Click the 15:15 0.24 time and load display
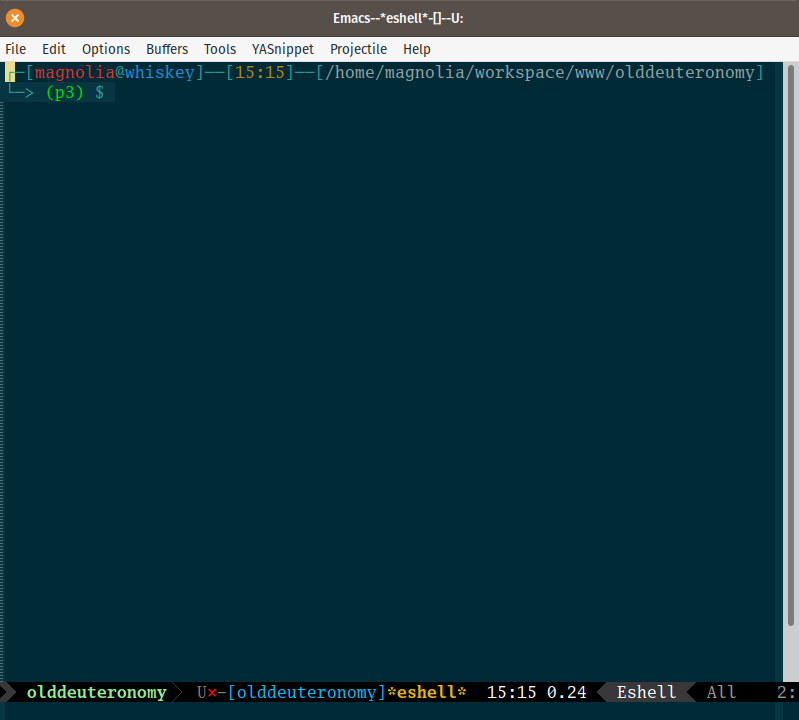Viewport: 799px width, 720px height. coord(536,692)
